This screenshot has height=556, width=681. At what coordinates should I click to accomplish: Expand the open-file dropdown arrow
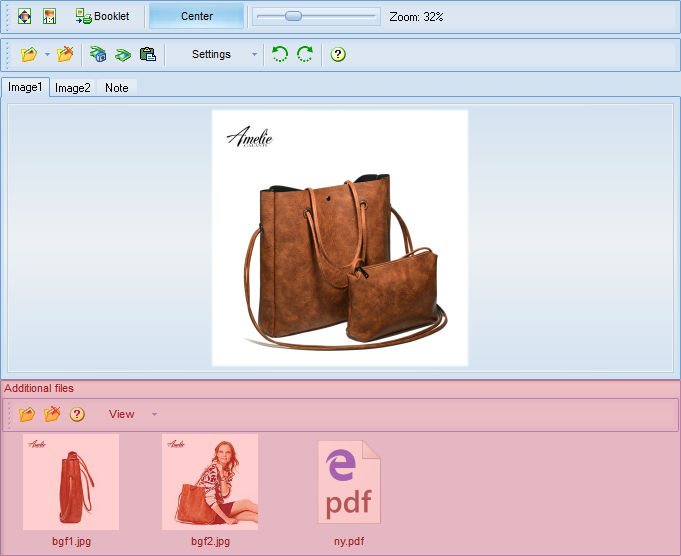47,54
